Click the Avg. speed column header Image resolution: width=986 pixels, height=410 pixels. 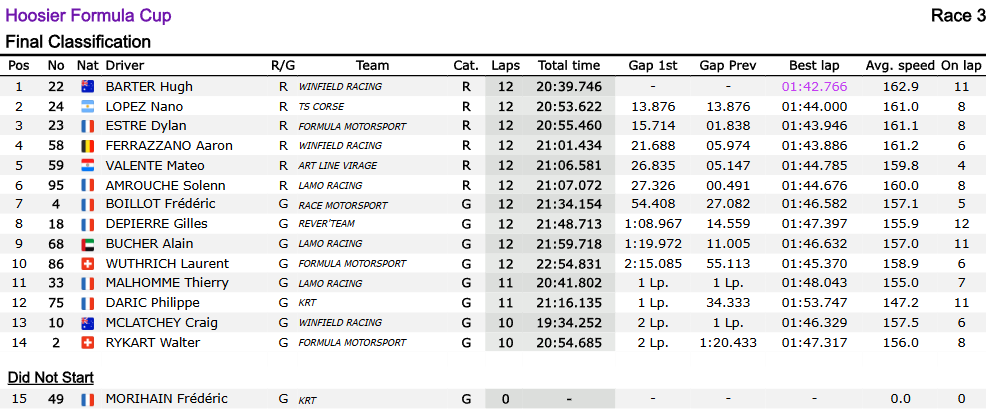click(x=900, y=66)
